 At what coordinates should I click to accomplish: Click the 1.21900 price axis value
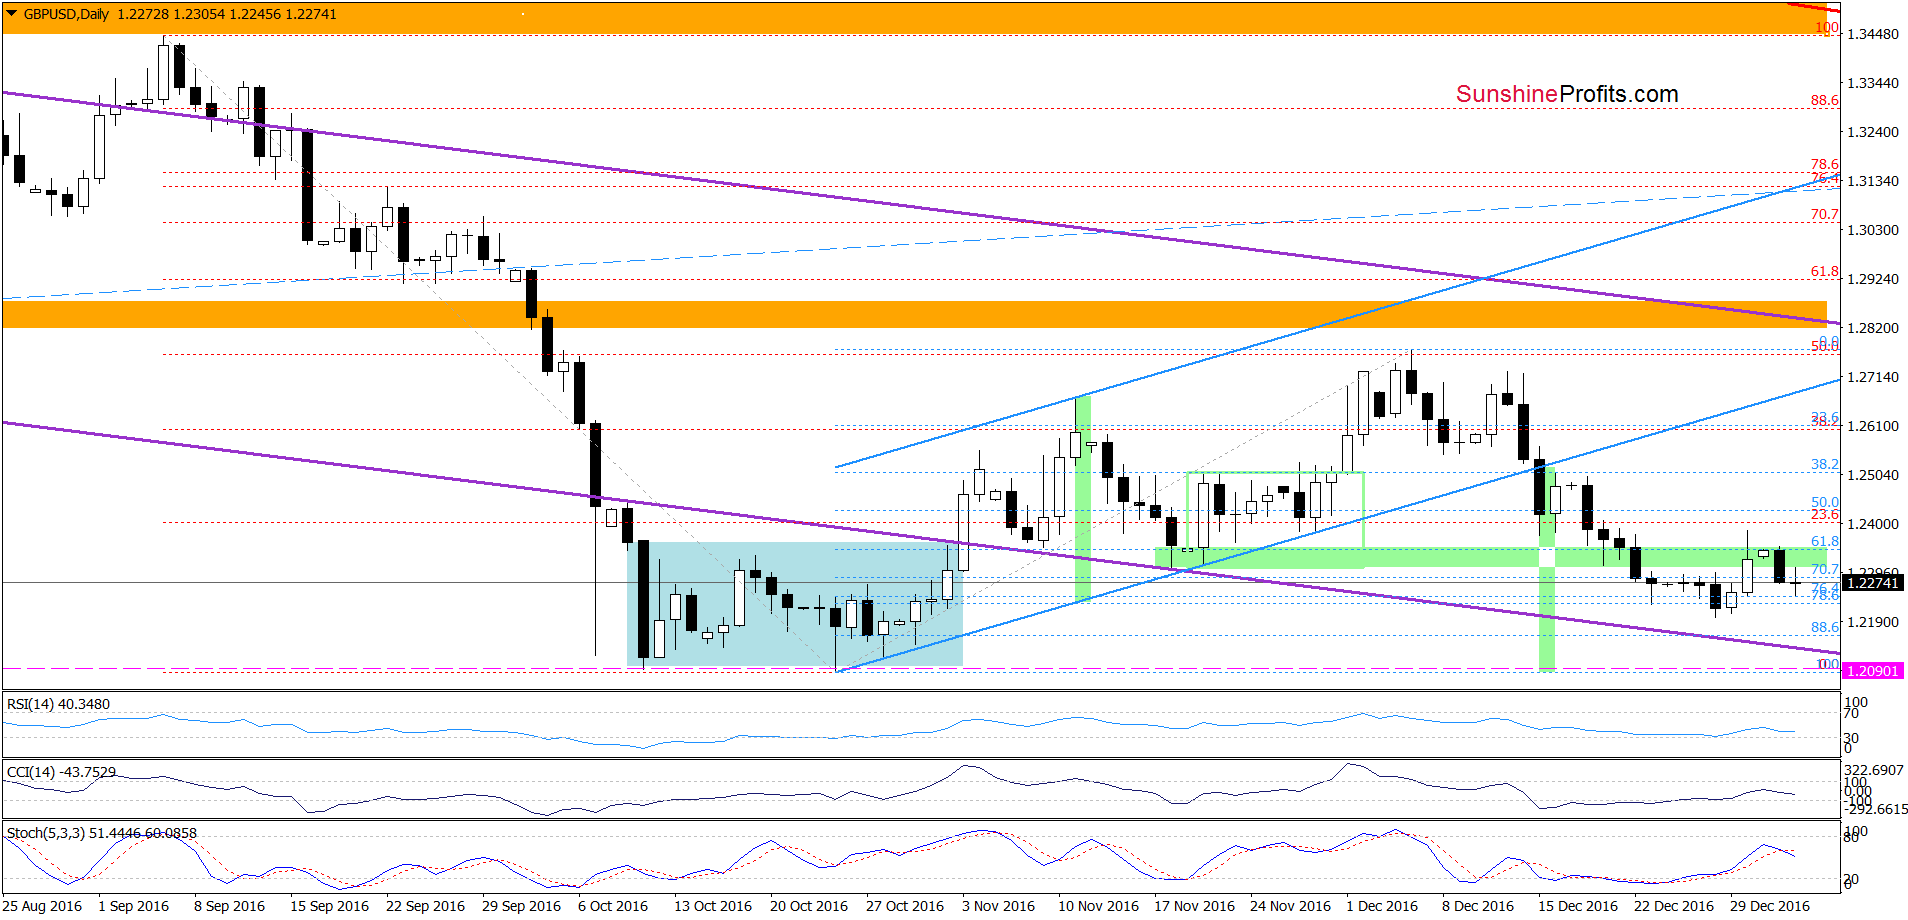point(1873,622)
